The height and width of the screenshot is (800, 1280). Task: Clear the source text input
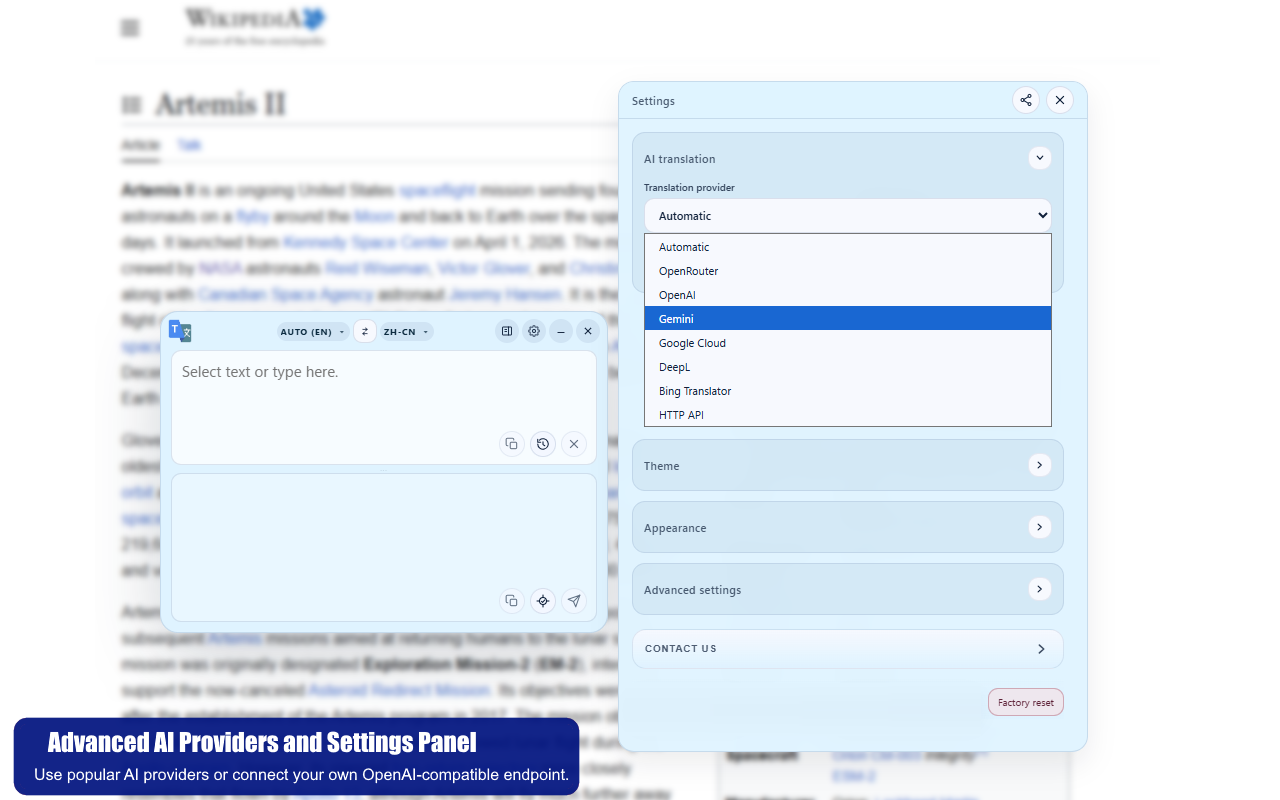574,443
